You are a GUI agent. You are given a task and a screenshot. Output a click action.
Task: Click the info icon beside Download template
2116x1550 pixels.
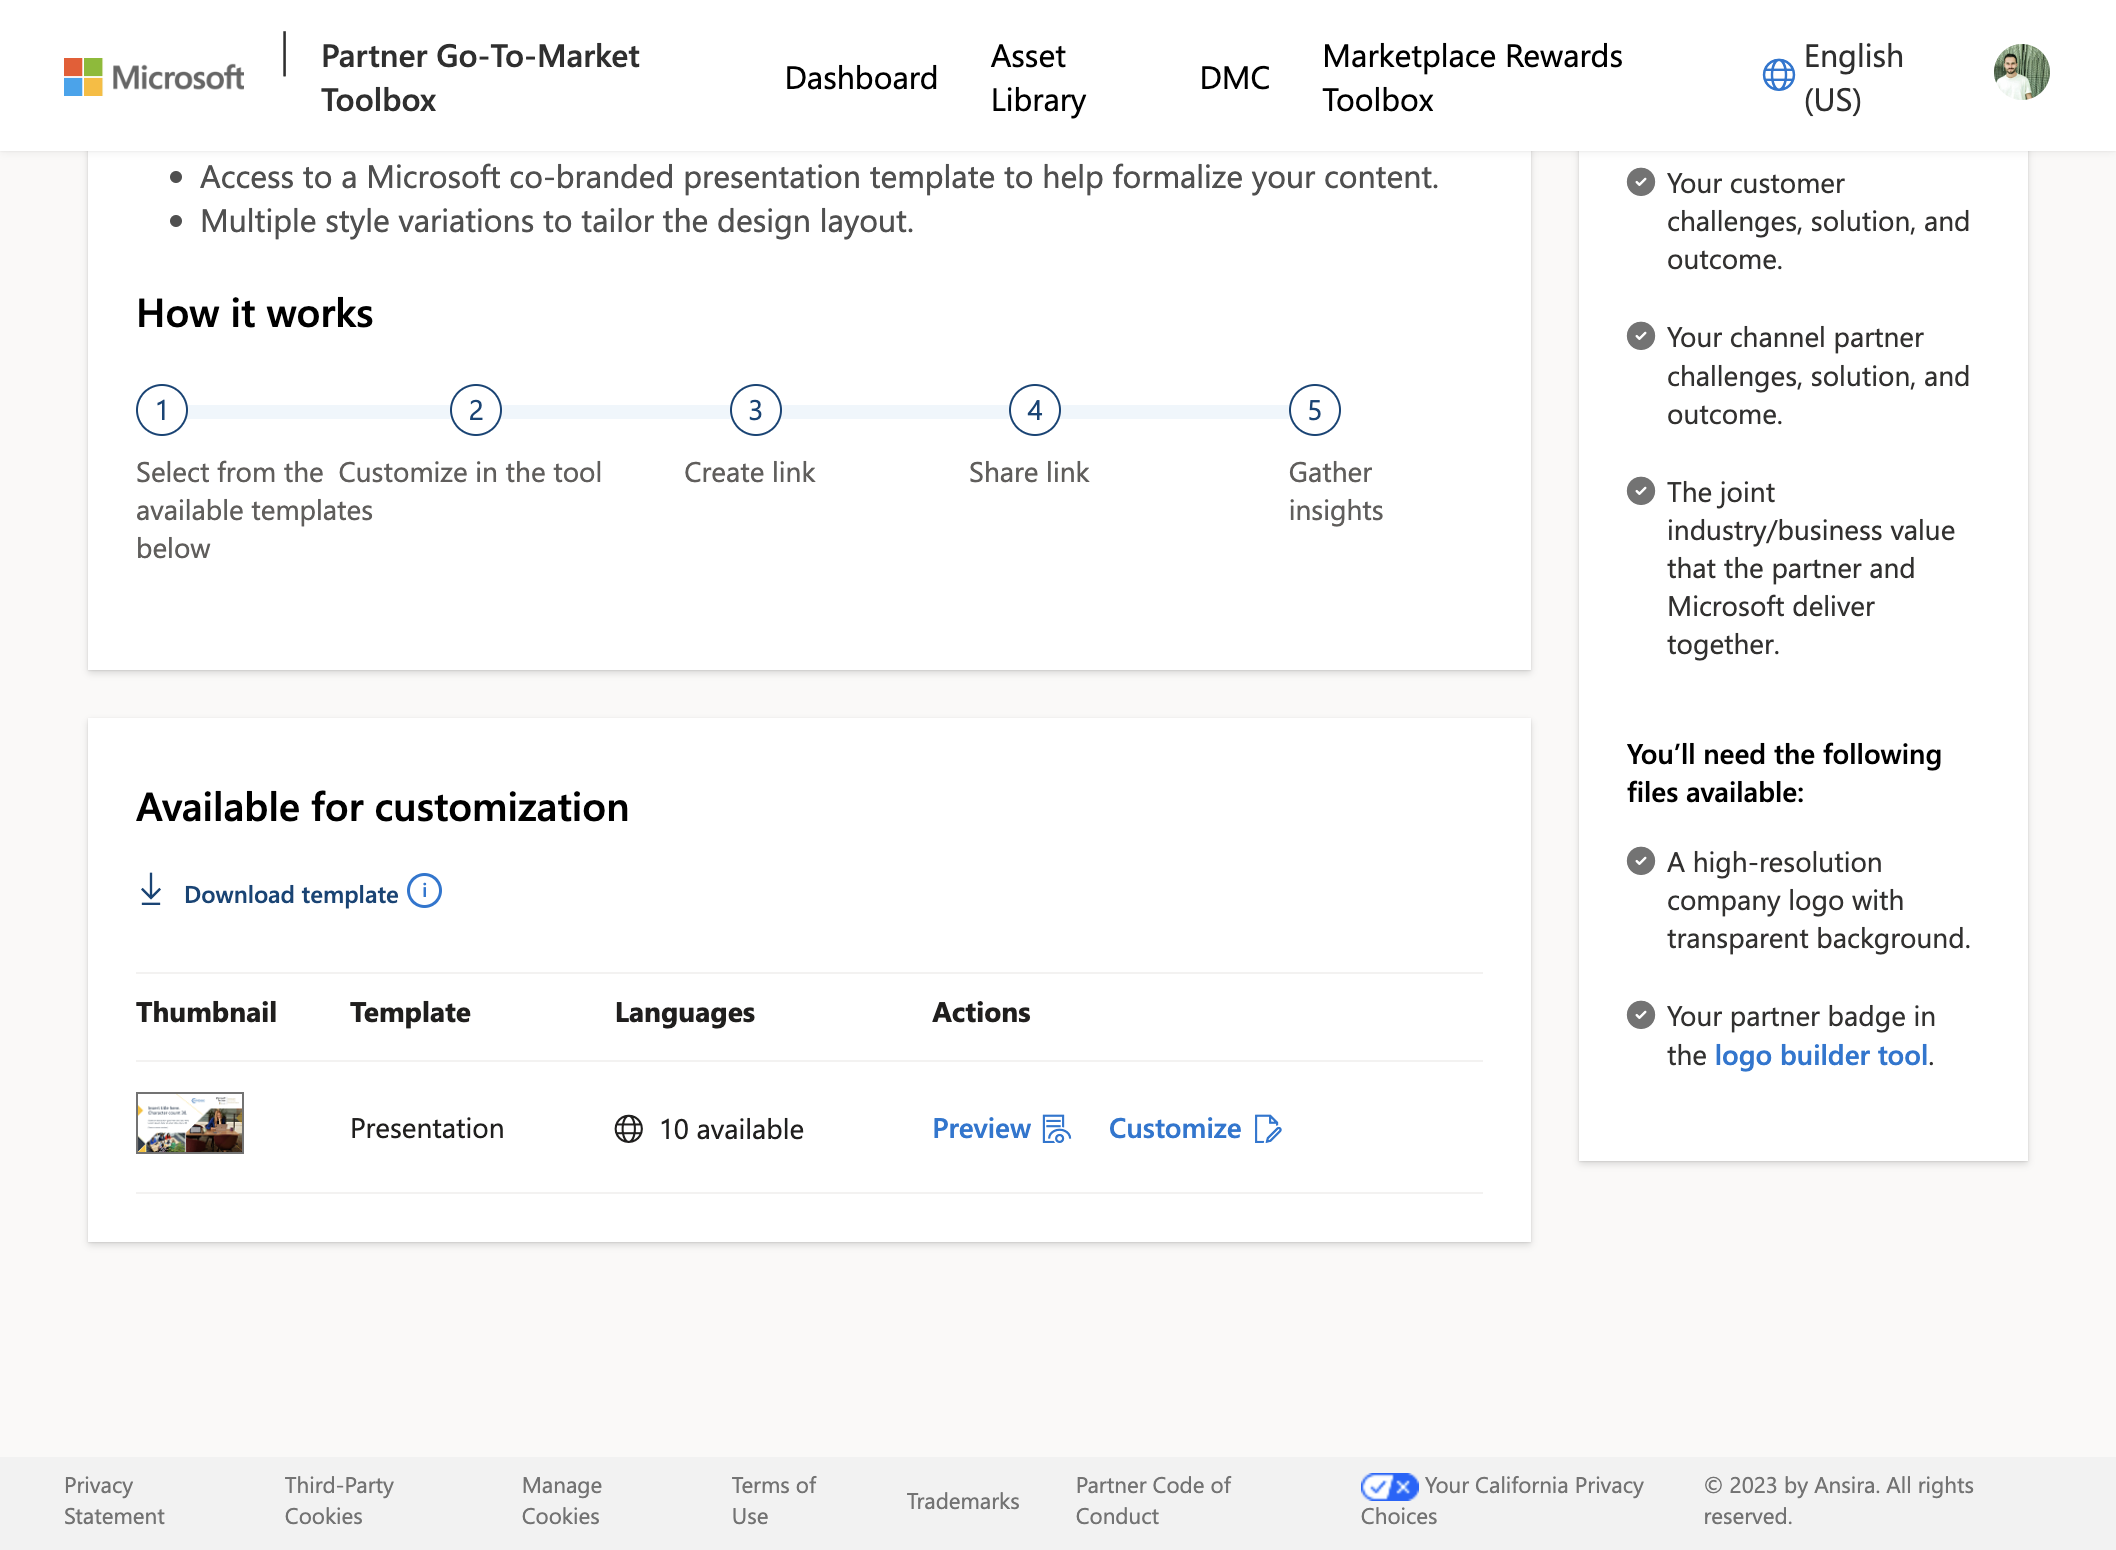425,890
